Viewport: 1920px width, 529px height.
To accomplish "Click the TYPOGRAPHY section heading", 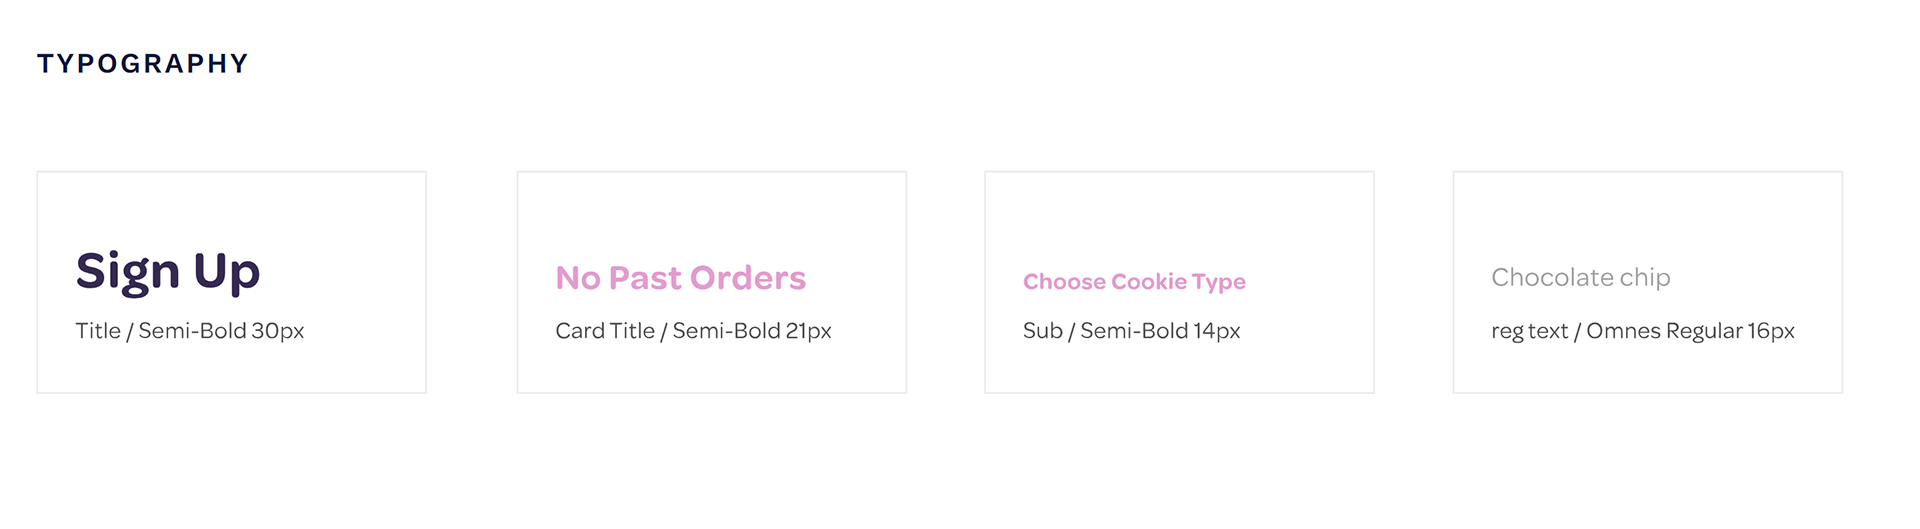I will (142, 64).
